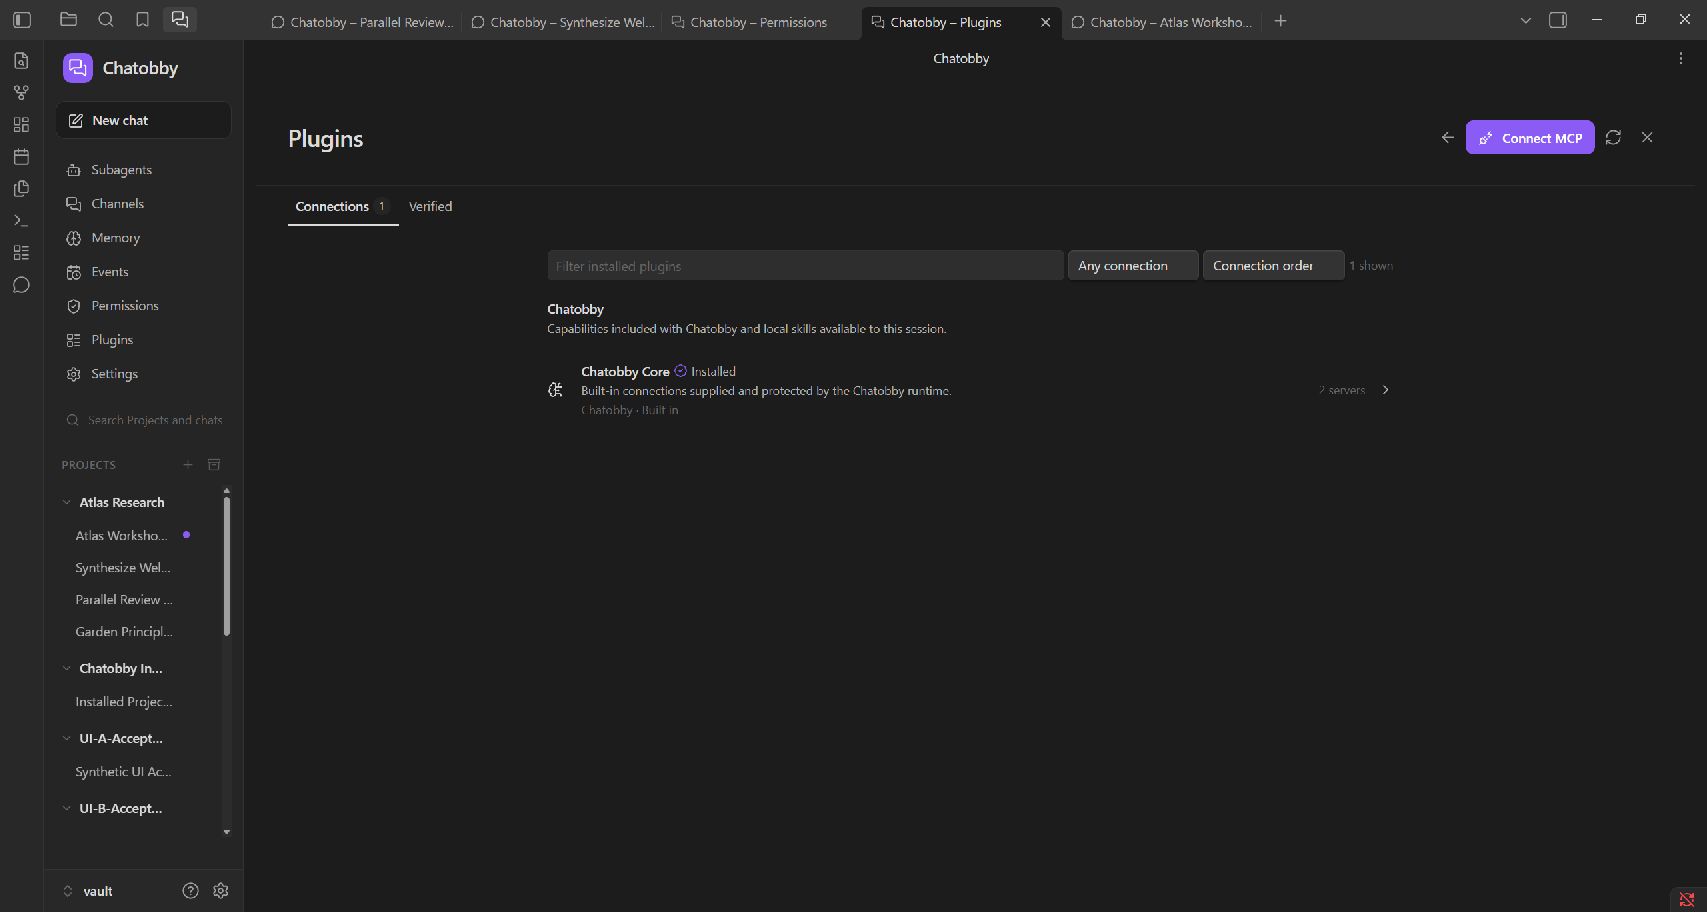Select the Chatobby chat icon in top bar
This screenshot has width=1707, height=912.
pyautogui.click(x=179, y=20)
